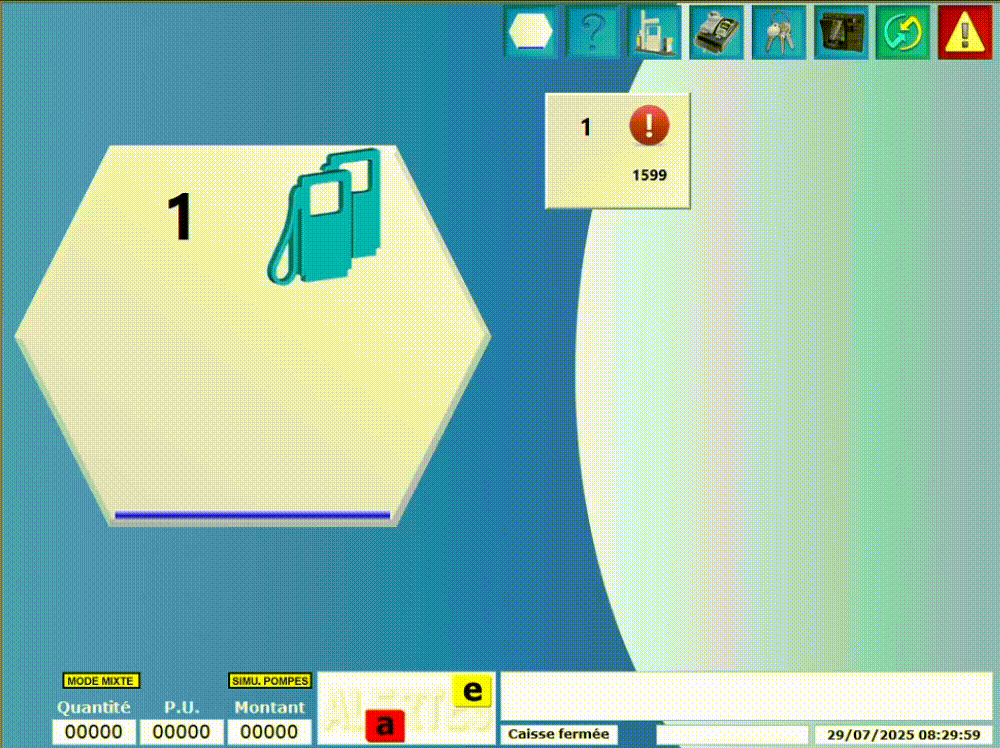Click the blue fuel pumps icon
Viewport: 1000px width, 748px height.
pos(325,216)
